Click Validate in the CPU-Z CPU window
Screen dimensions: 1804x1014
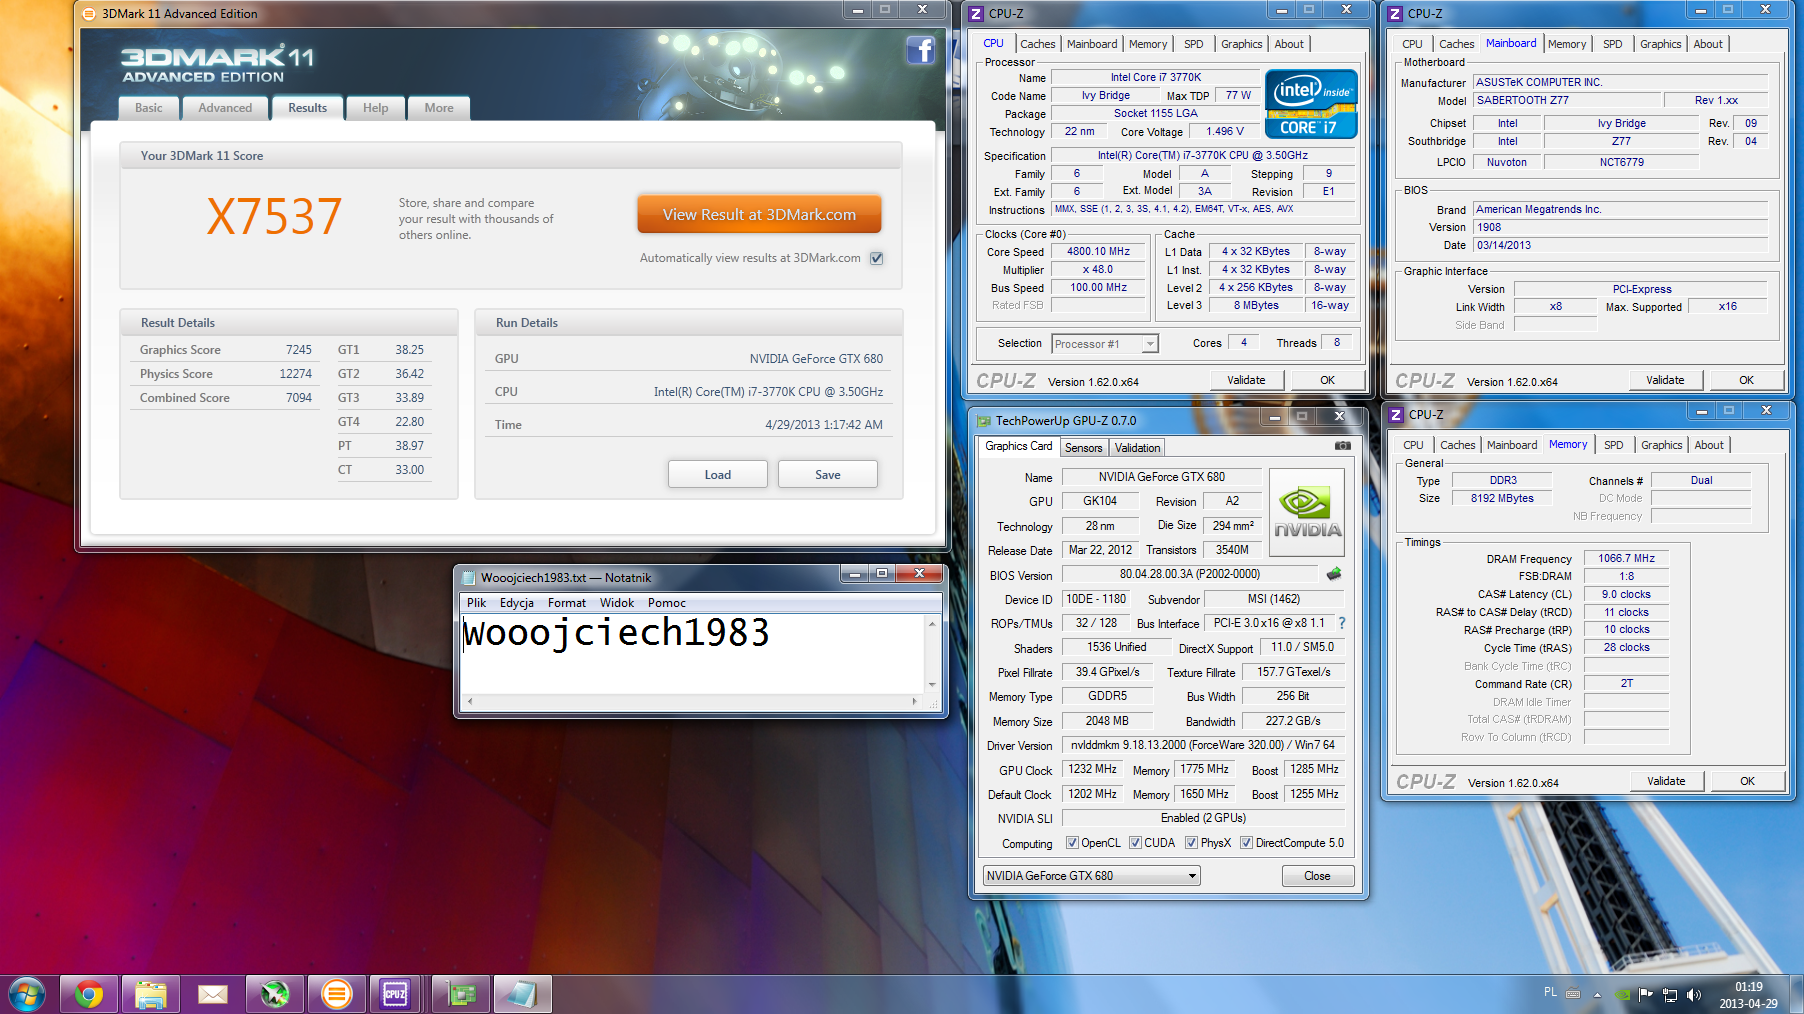tap(1246, 380)
